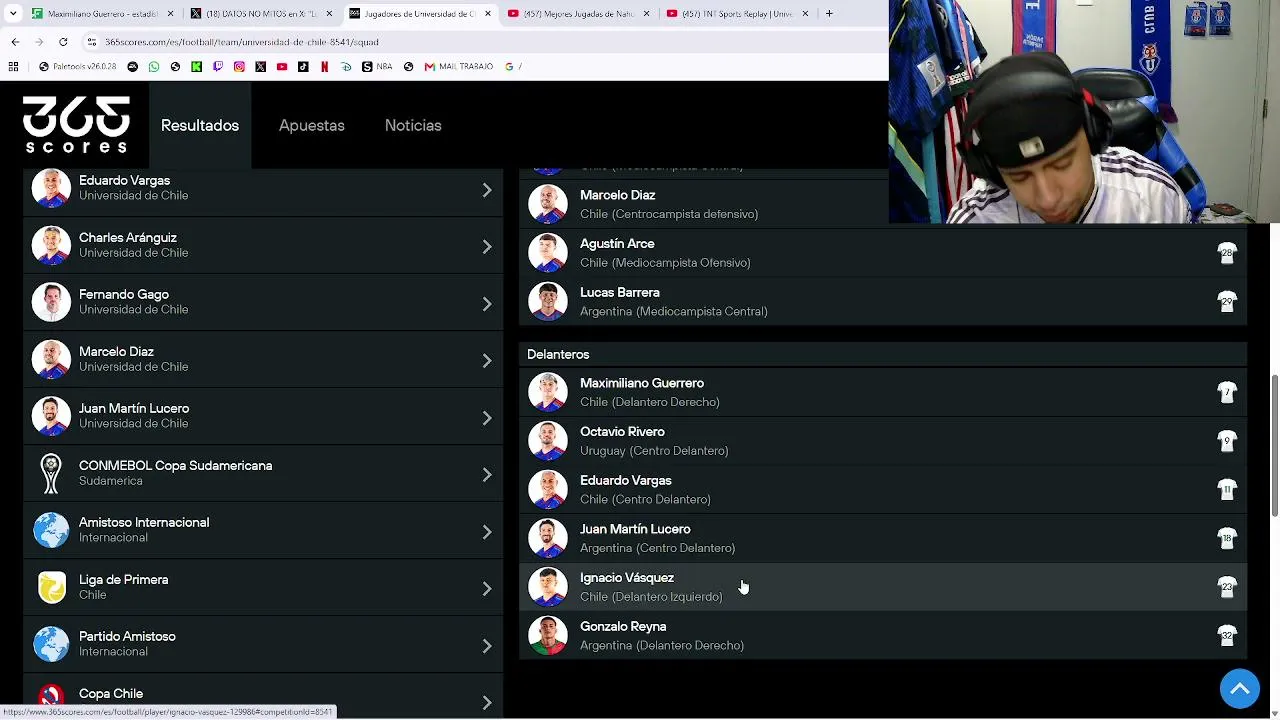Click site info icon in address bar
The width and height of the screenshot is (1280, 720).
click(92, 42)
